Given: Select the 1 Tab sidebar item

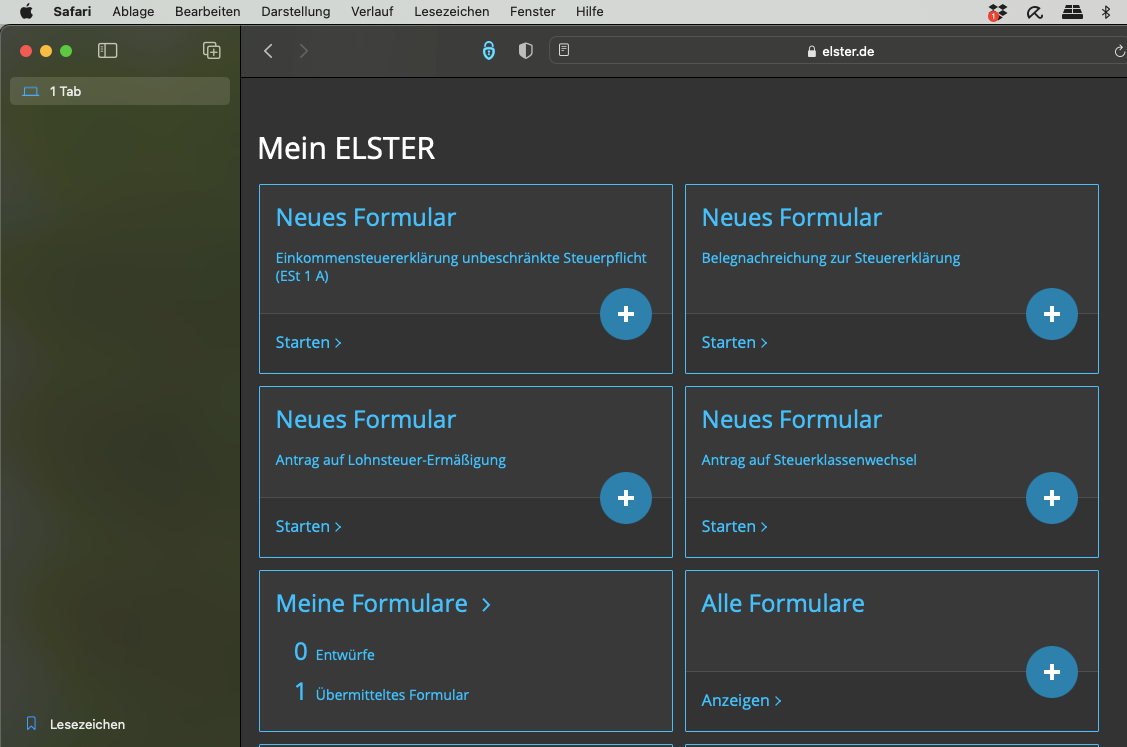Looking at the screenshot, I should click(120, 91).
